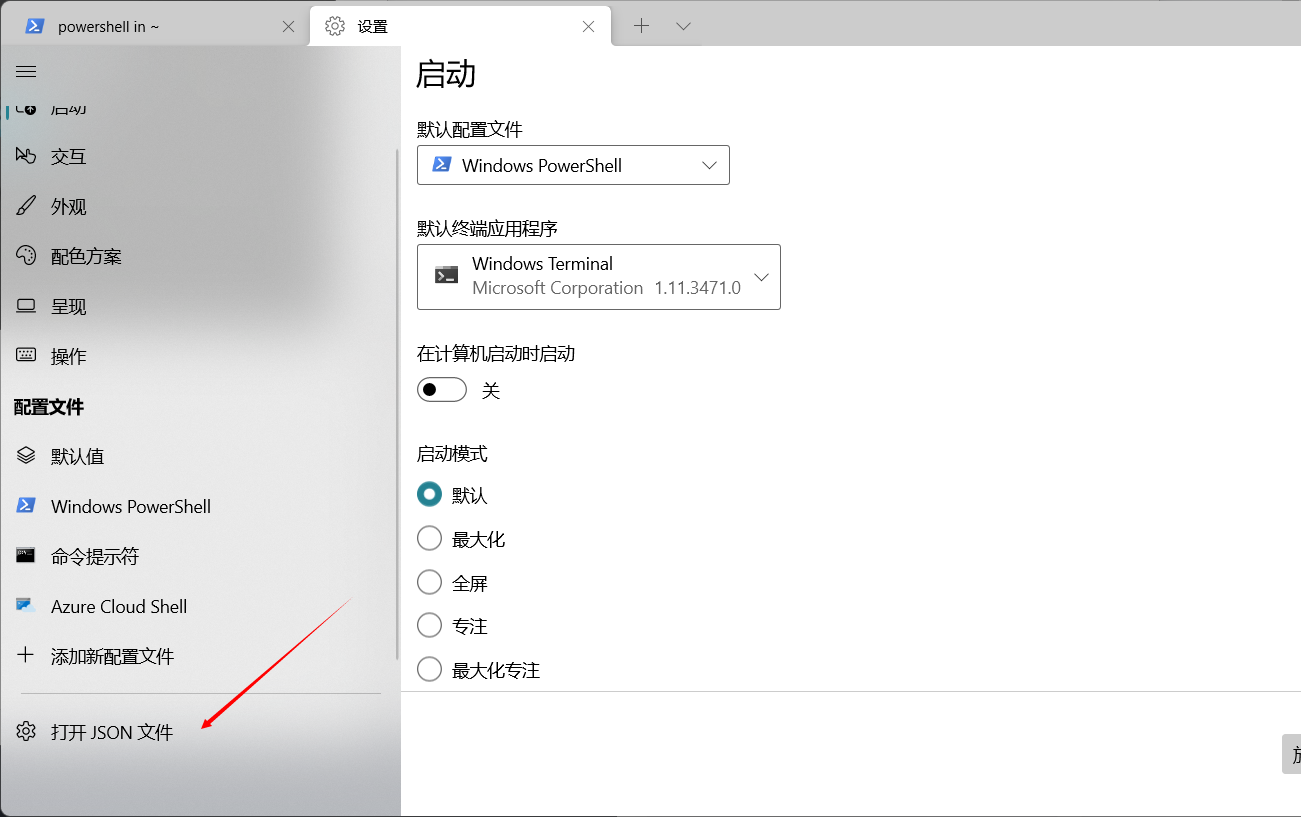Toggle 在计算机启动时启动 switch

(442, 390)
